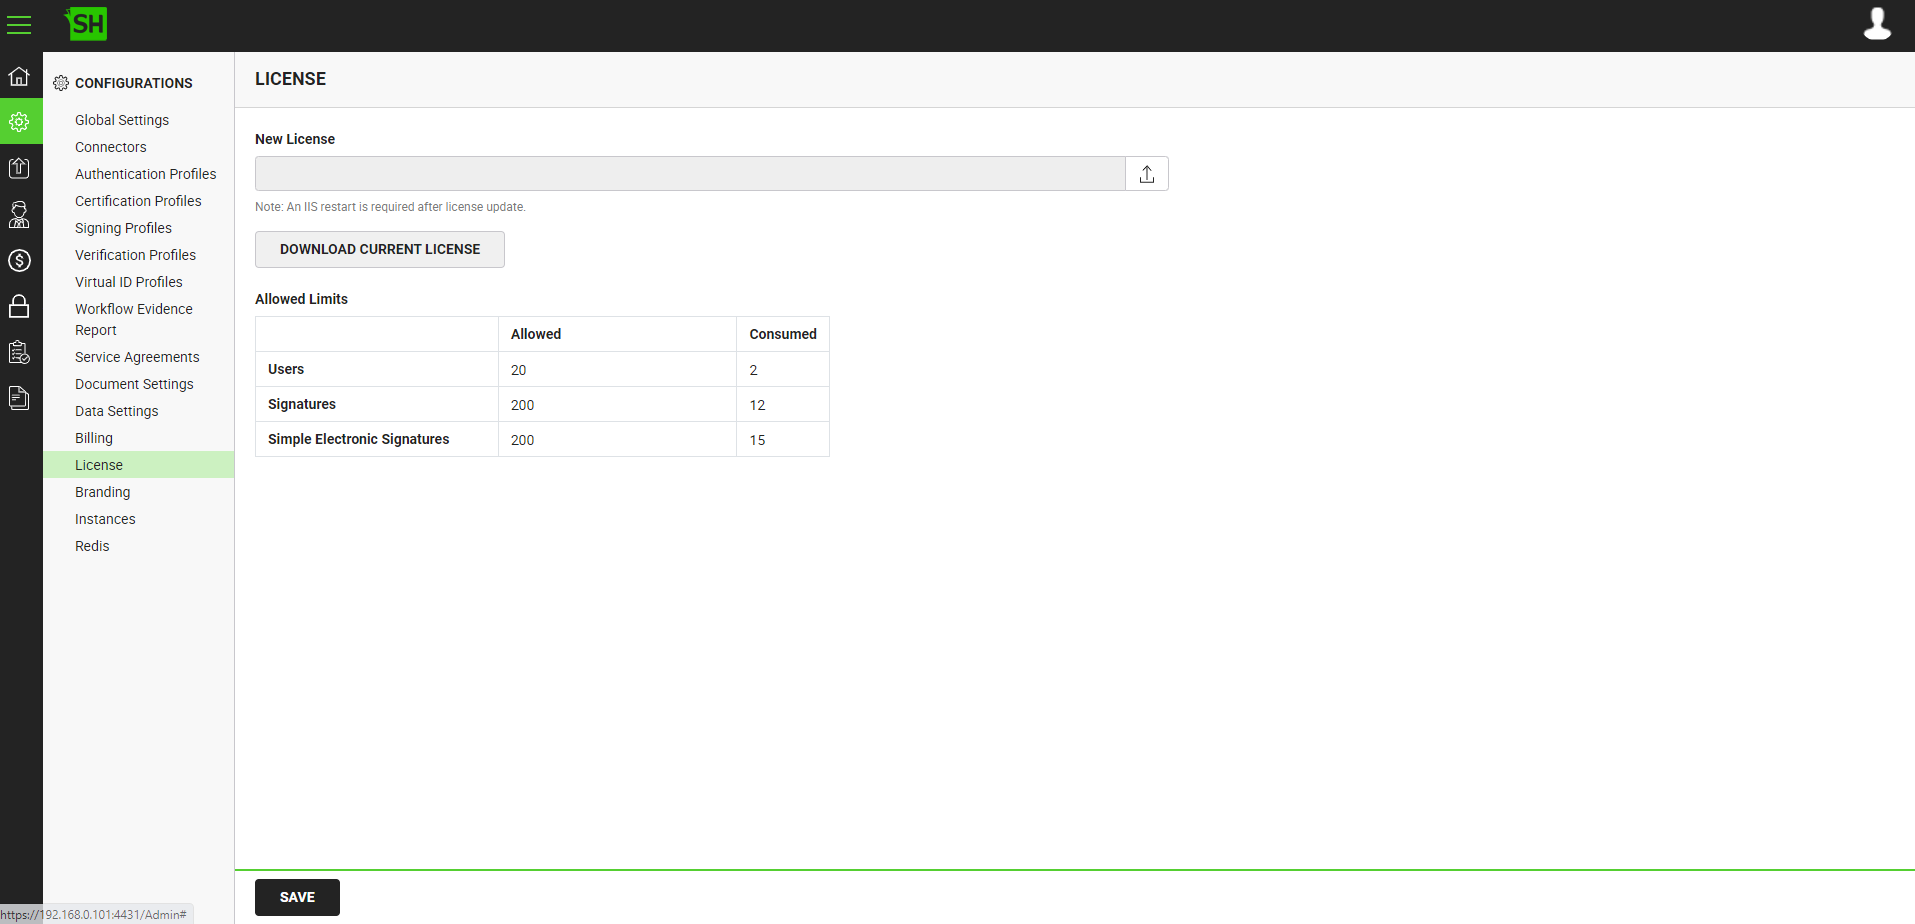1915x924 pixels.
Task: Click the Signatures consumed value 12
Action: (x=757, y=405)
